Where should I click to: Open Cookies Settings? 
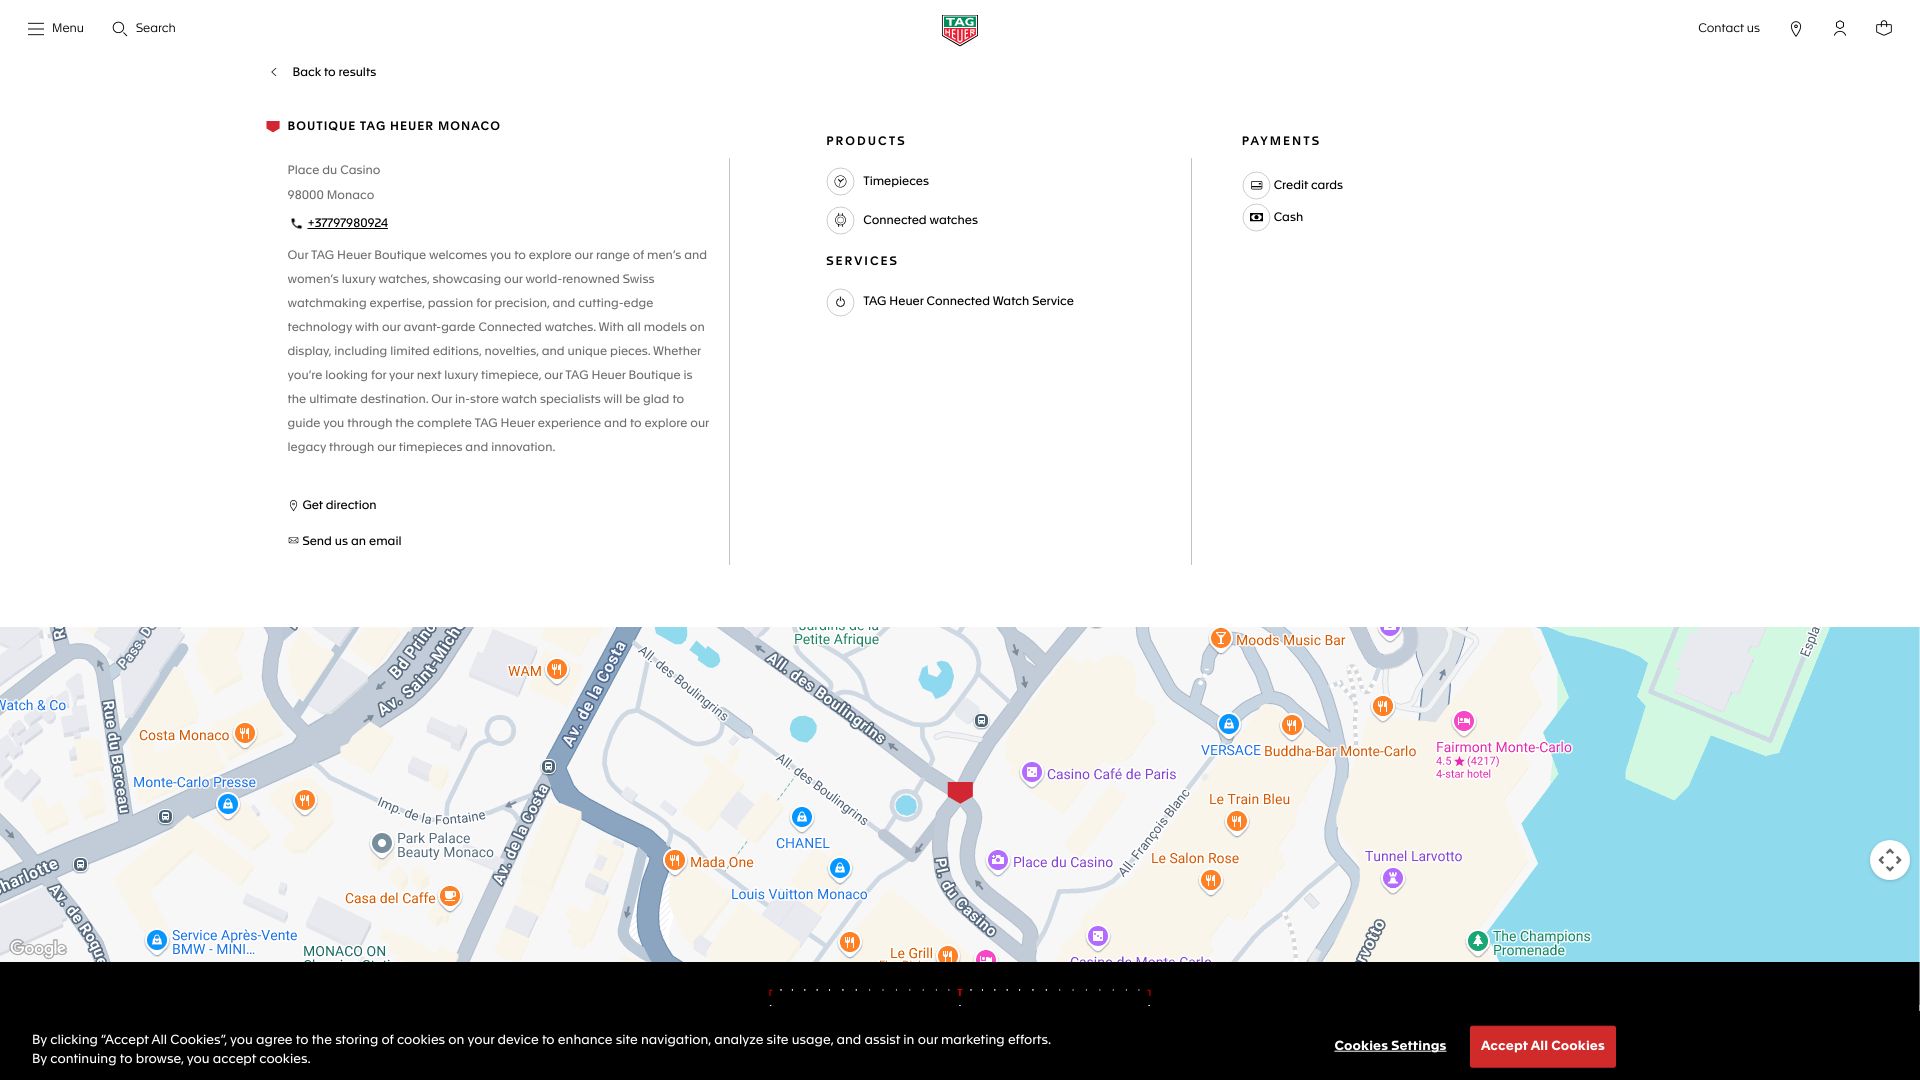1390,1046
